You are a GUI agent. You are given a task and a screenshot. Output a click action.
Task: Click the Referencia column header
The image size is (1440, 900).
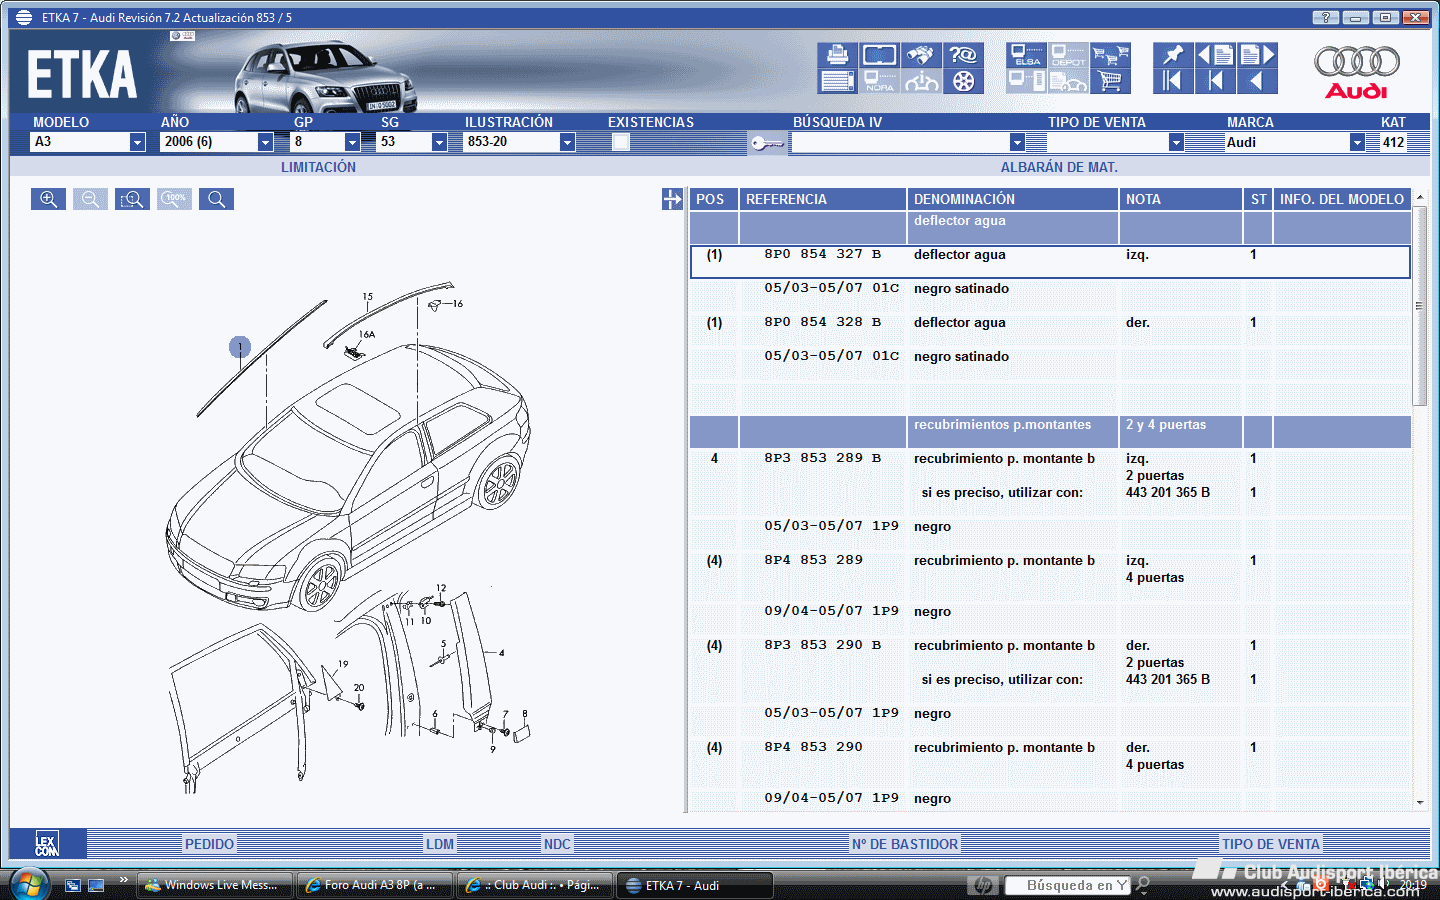[823, 199]
